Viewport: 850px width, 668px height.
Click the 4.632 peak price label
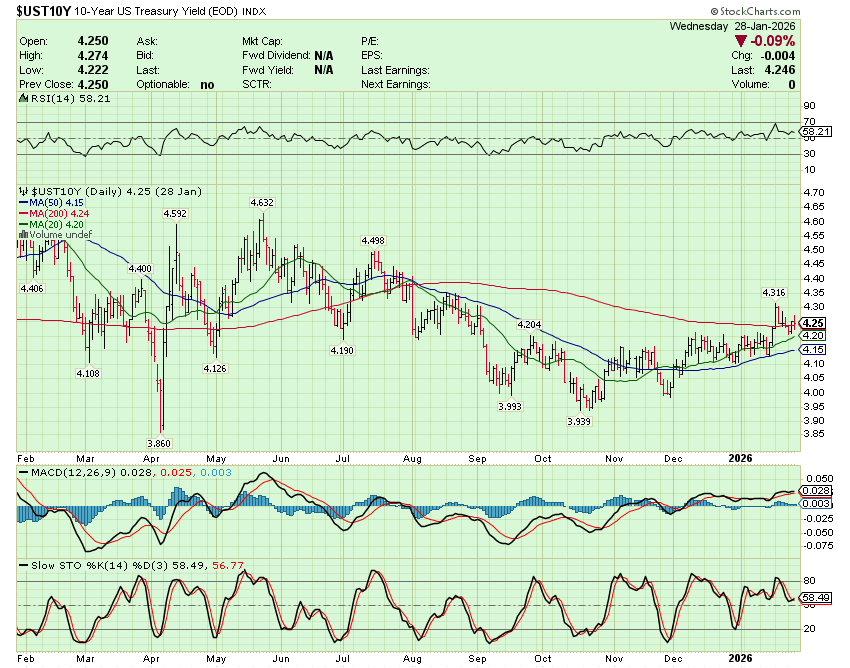point(262,203)
